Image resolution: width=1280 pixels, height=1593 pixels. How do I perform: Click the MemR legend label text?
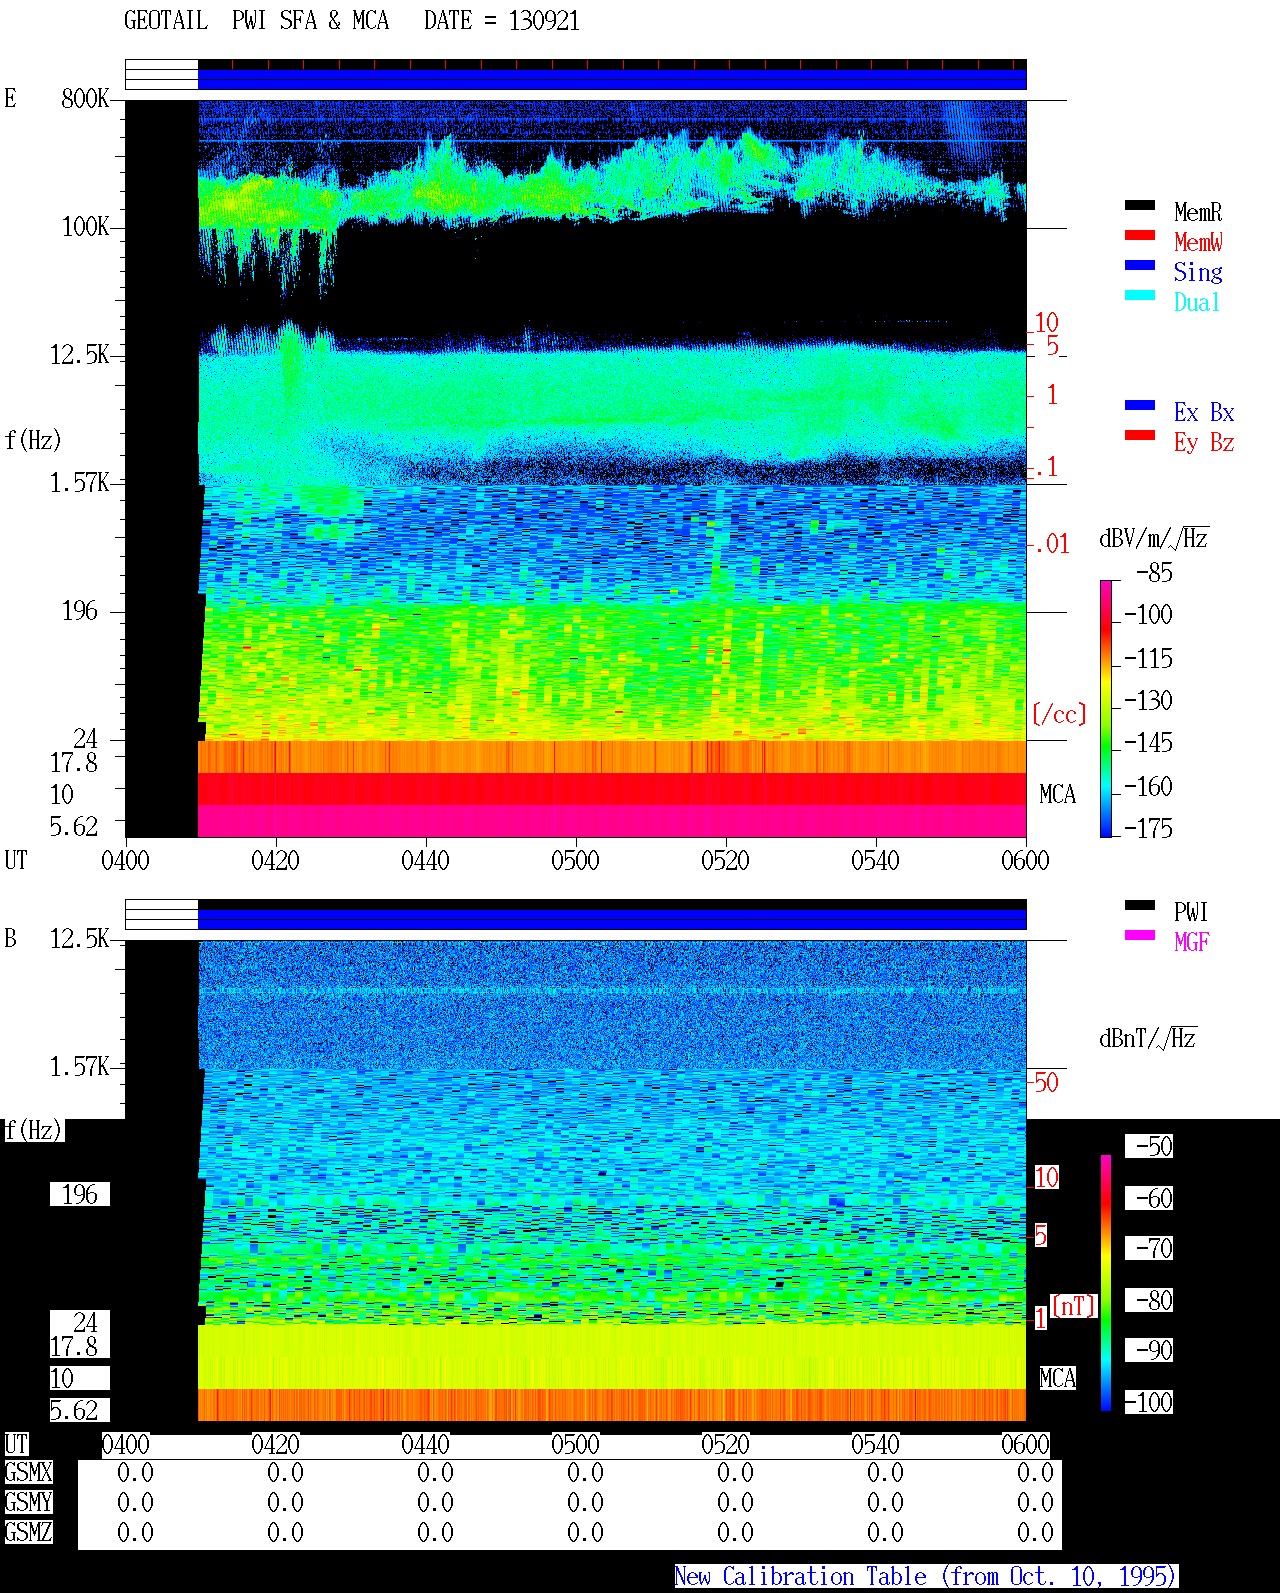pos(1198,212)
